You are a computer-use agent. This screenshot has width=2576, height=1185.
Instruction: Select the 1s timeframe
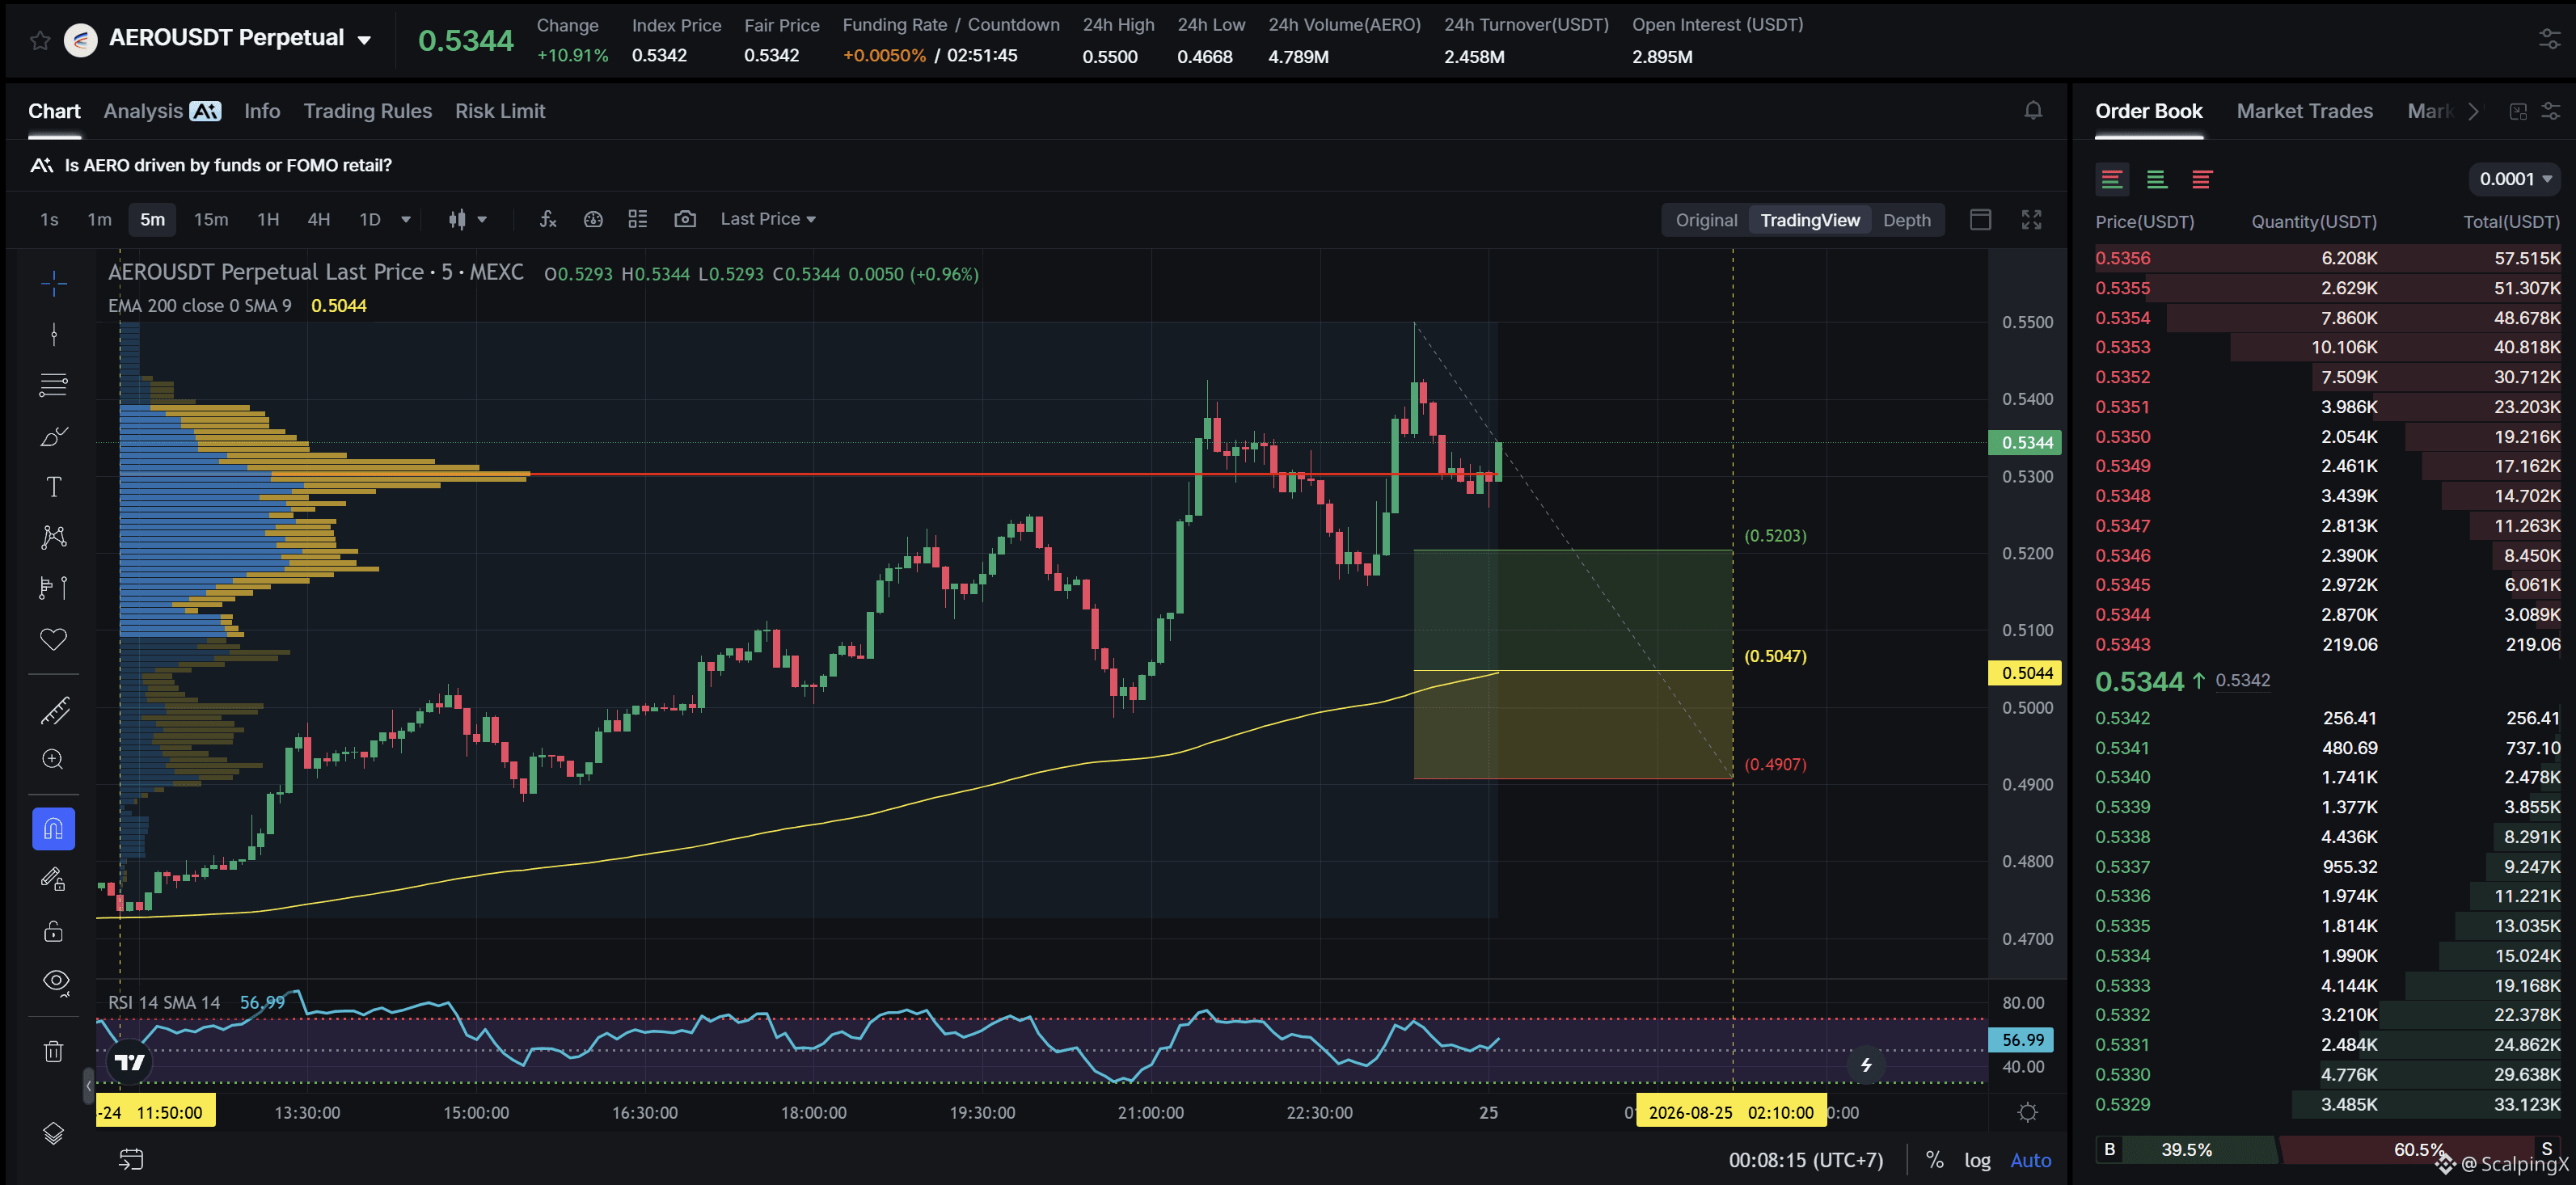[x=49, y=220]
